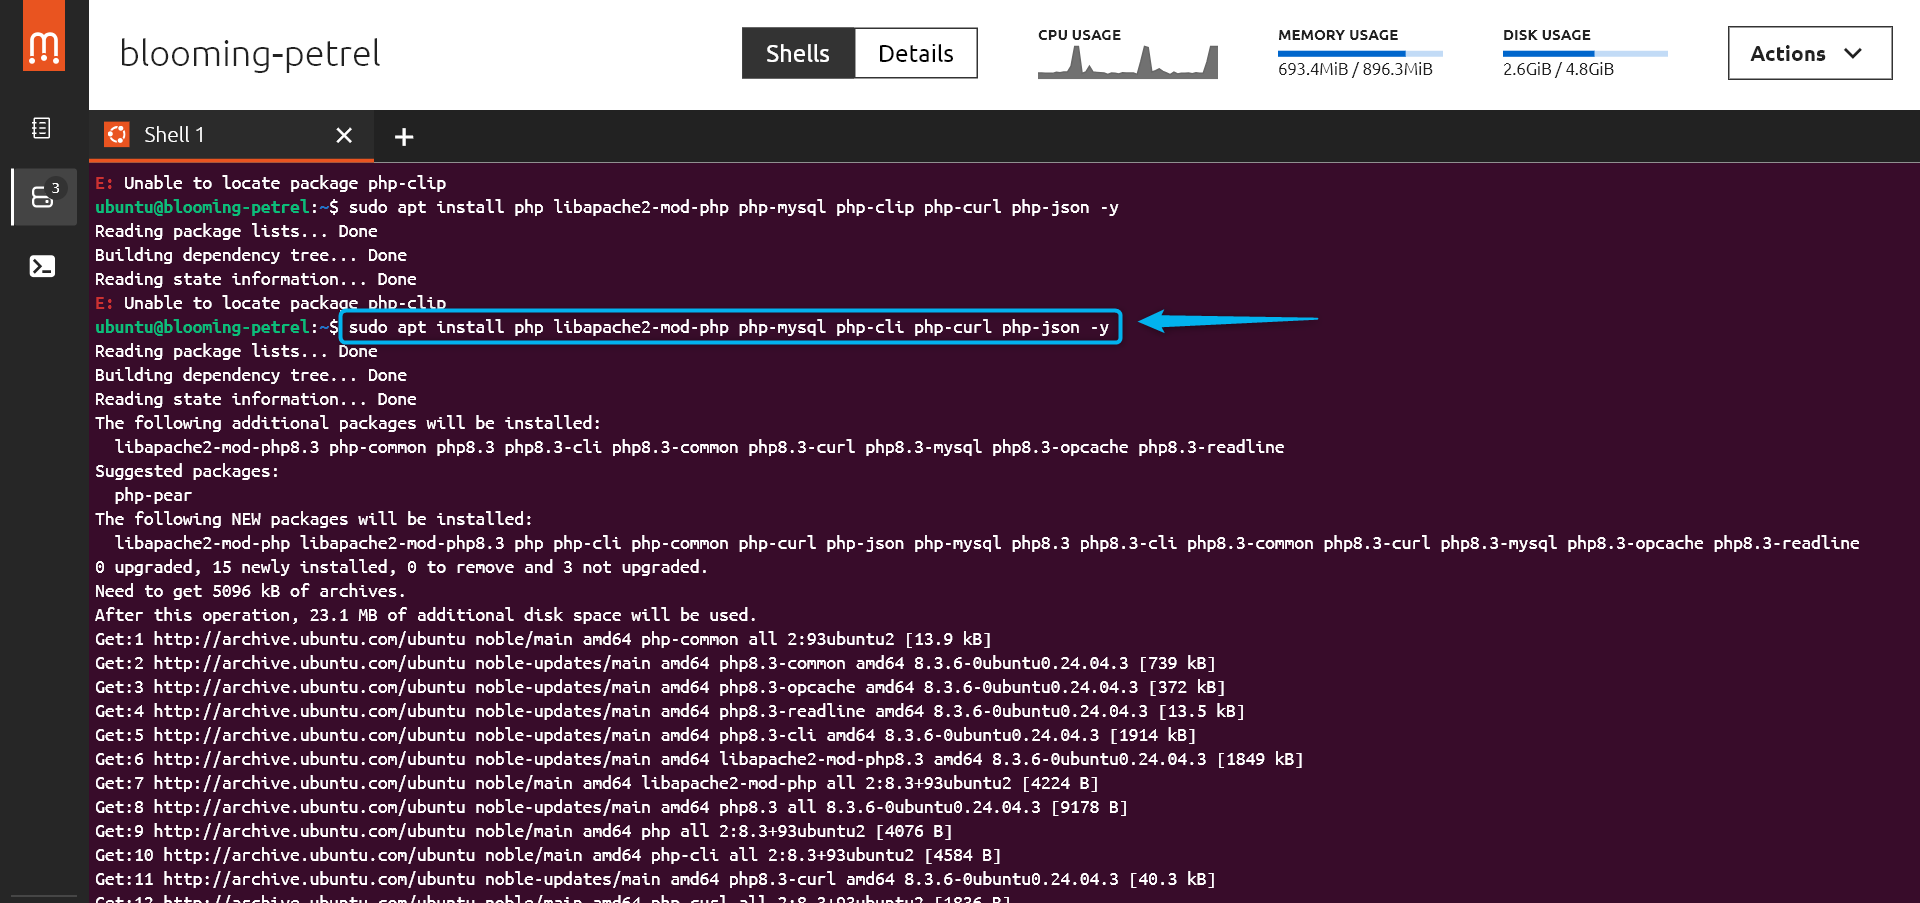Click the DISK USAGE label
Screen dimensions: 1920x903
pos(1547,35)
